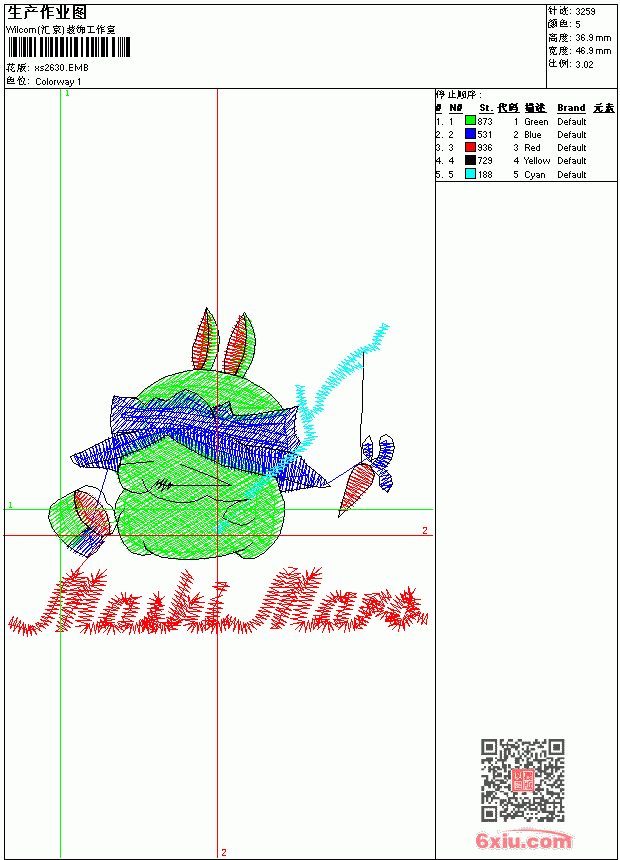
Task: Click the Green description in row 1
Action: pos(536,122)
